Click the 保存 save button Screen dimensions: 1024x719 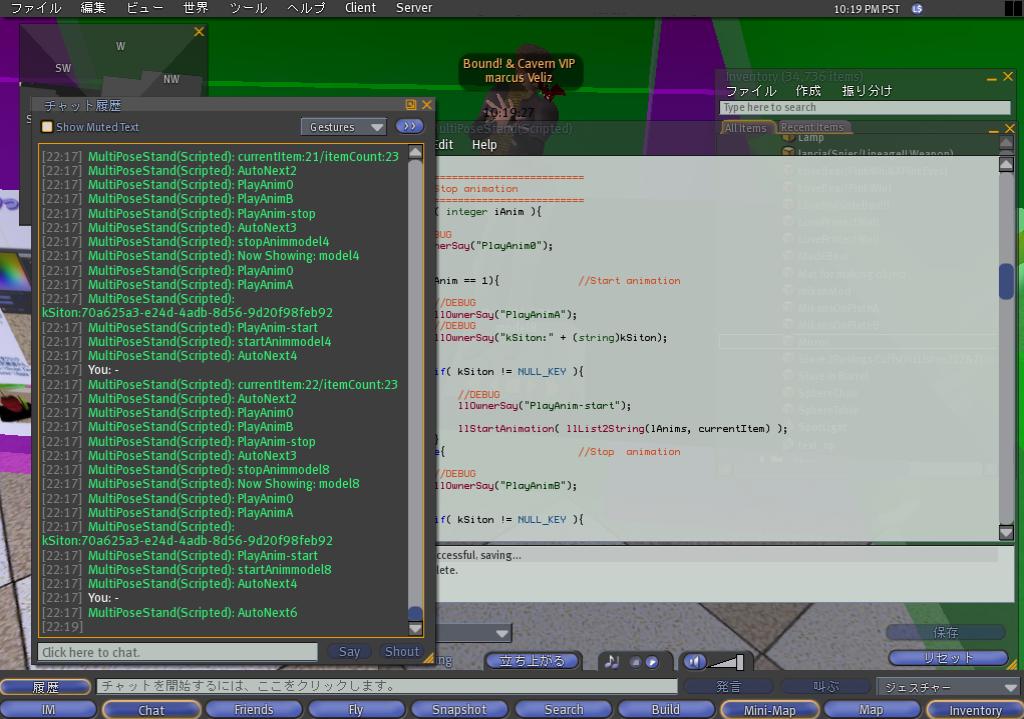[x=946, y=632]
